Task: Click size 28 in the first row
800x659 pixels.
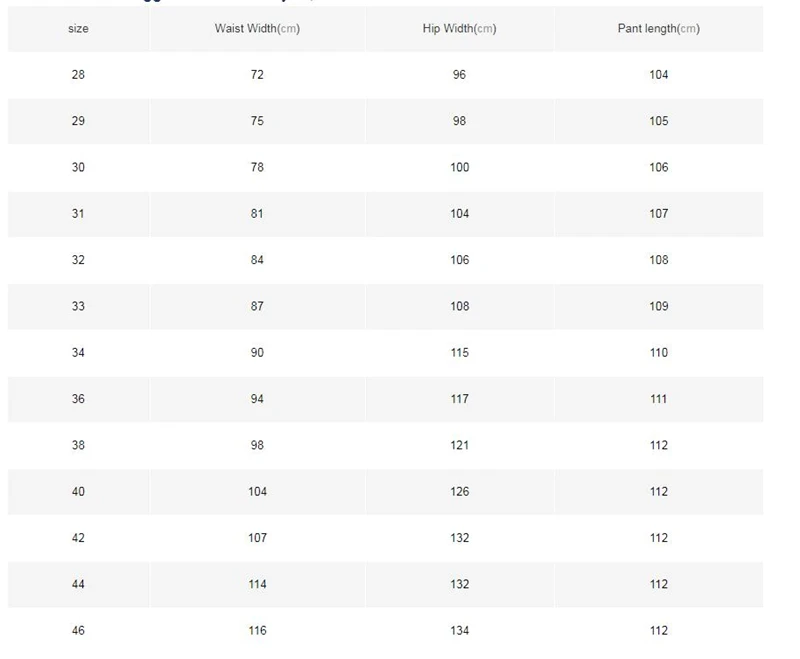Action: (x=78, y=75)
